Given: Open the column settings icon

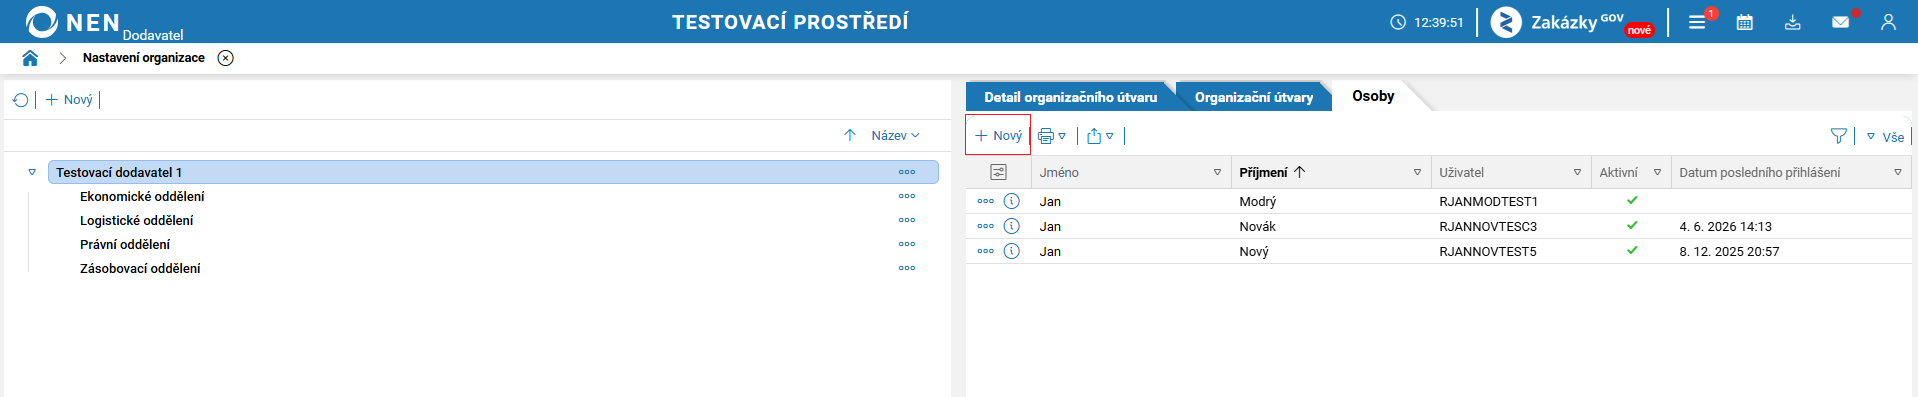Looking at the screenshot, I should click(x=998, y=172).
